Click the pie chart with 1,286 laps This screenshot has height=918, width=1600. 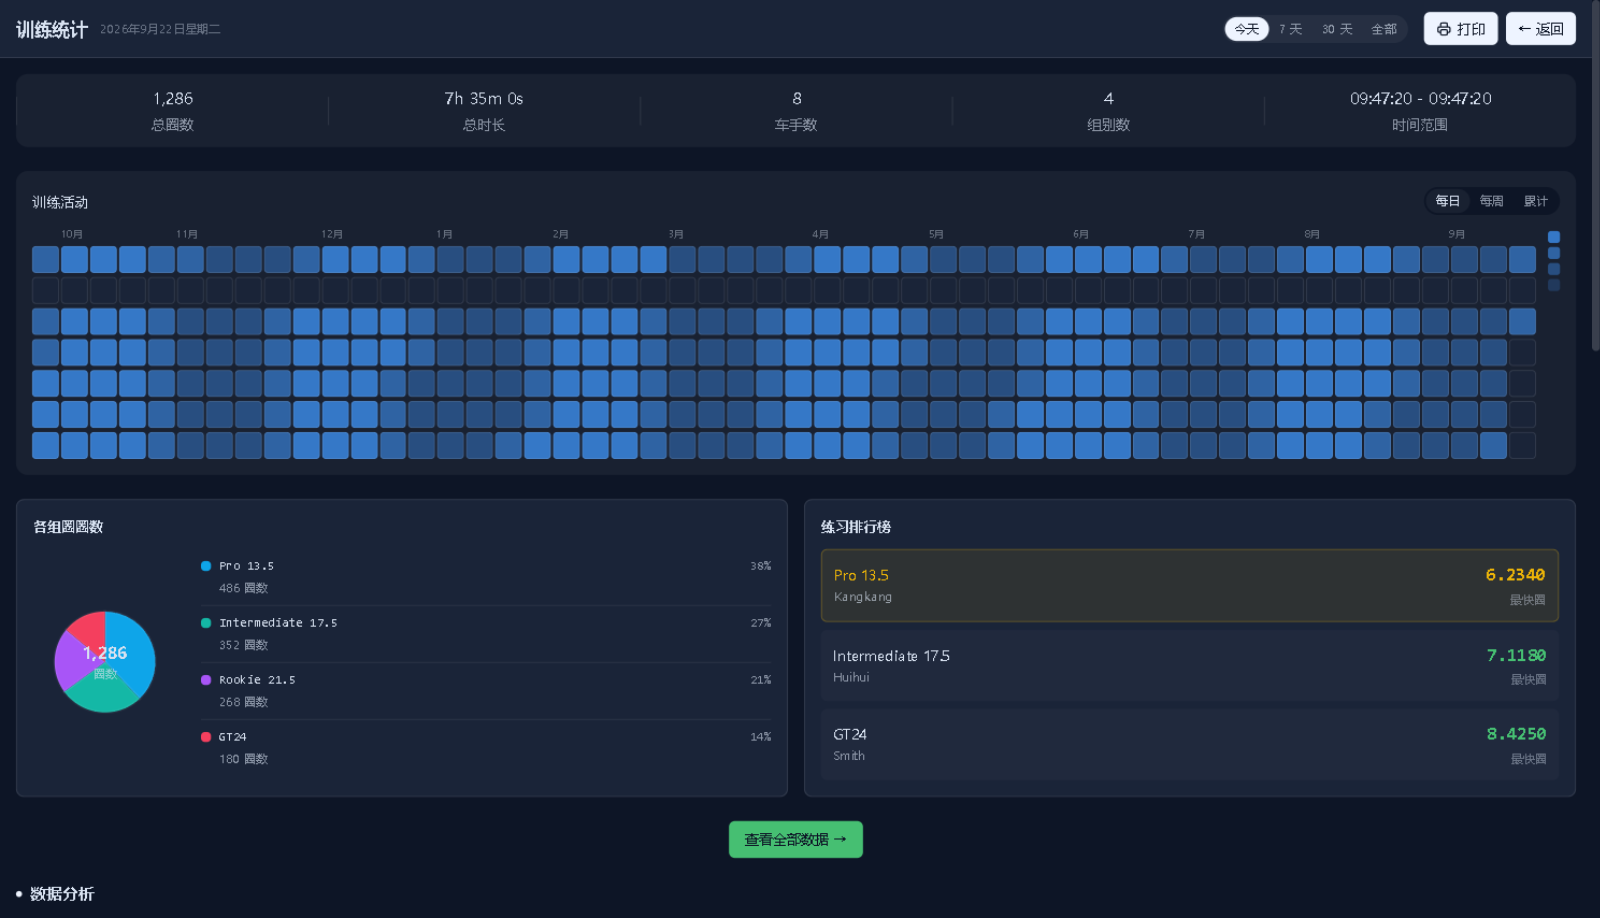click(105, 662)
